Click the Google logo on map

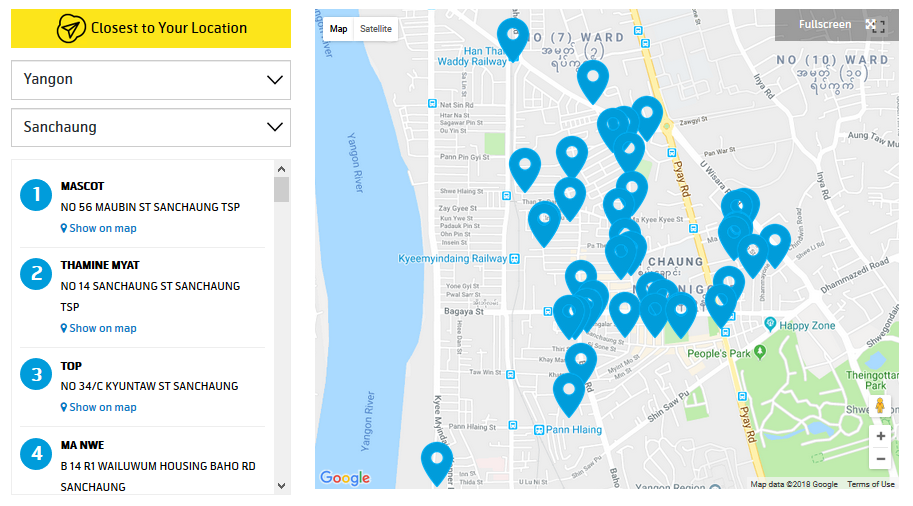pyautogui.click(x=345, y=477)
